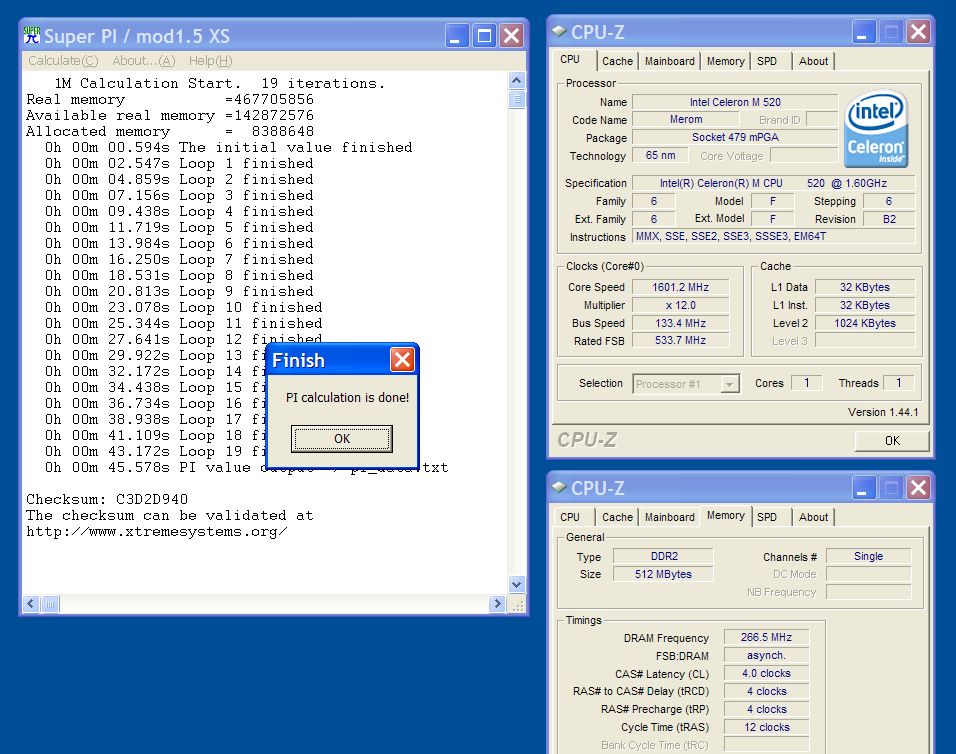The width and height of the screenshot is (956, 754).
Task: Switch to Mainboard tab in top CPU-Z
Action: click(x=669, y=61)
